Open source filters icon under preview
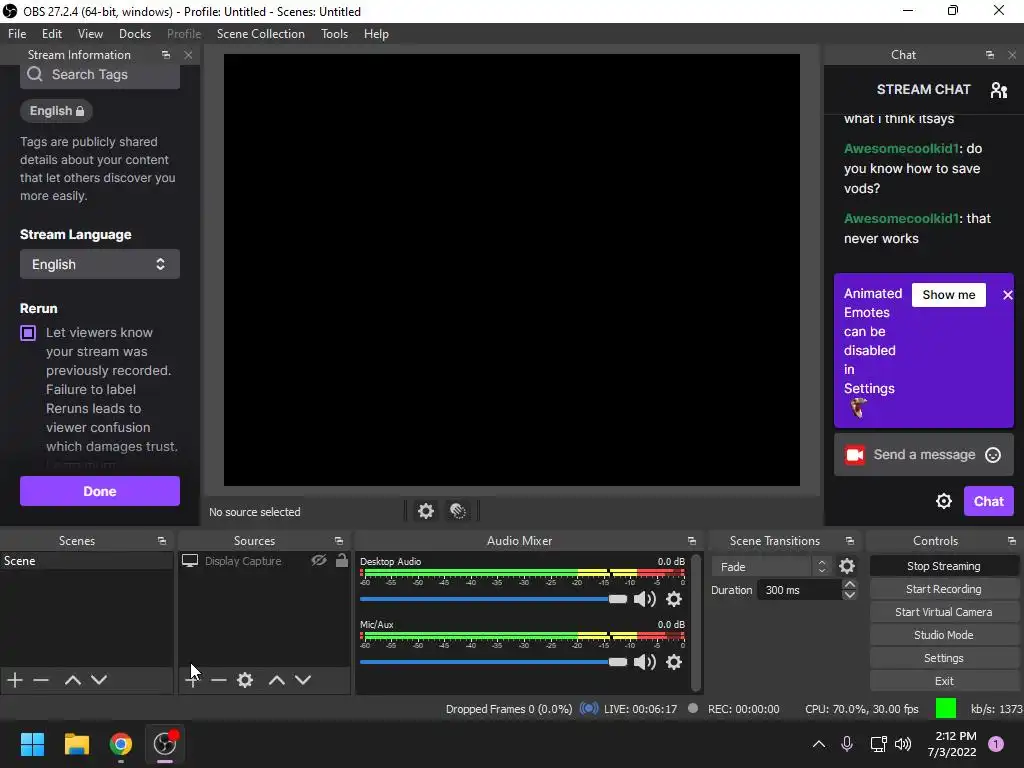 pyautogui.click(x=458, y=511)
